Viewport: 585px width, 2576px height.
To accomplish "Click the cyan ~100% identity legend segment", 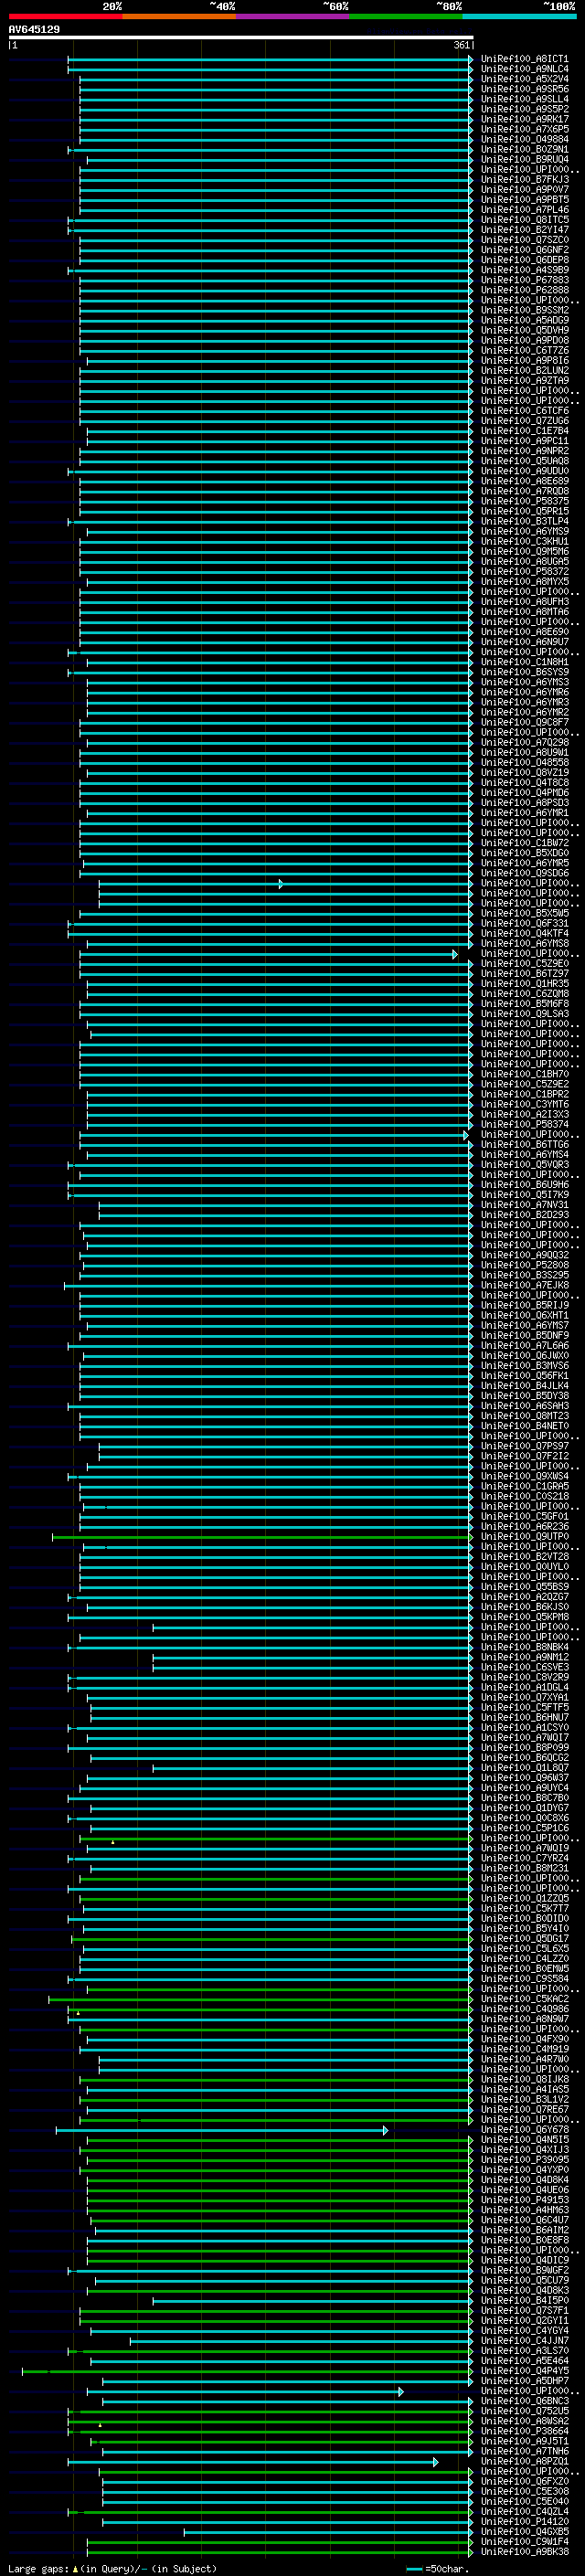I will 520,16.
